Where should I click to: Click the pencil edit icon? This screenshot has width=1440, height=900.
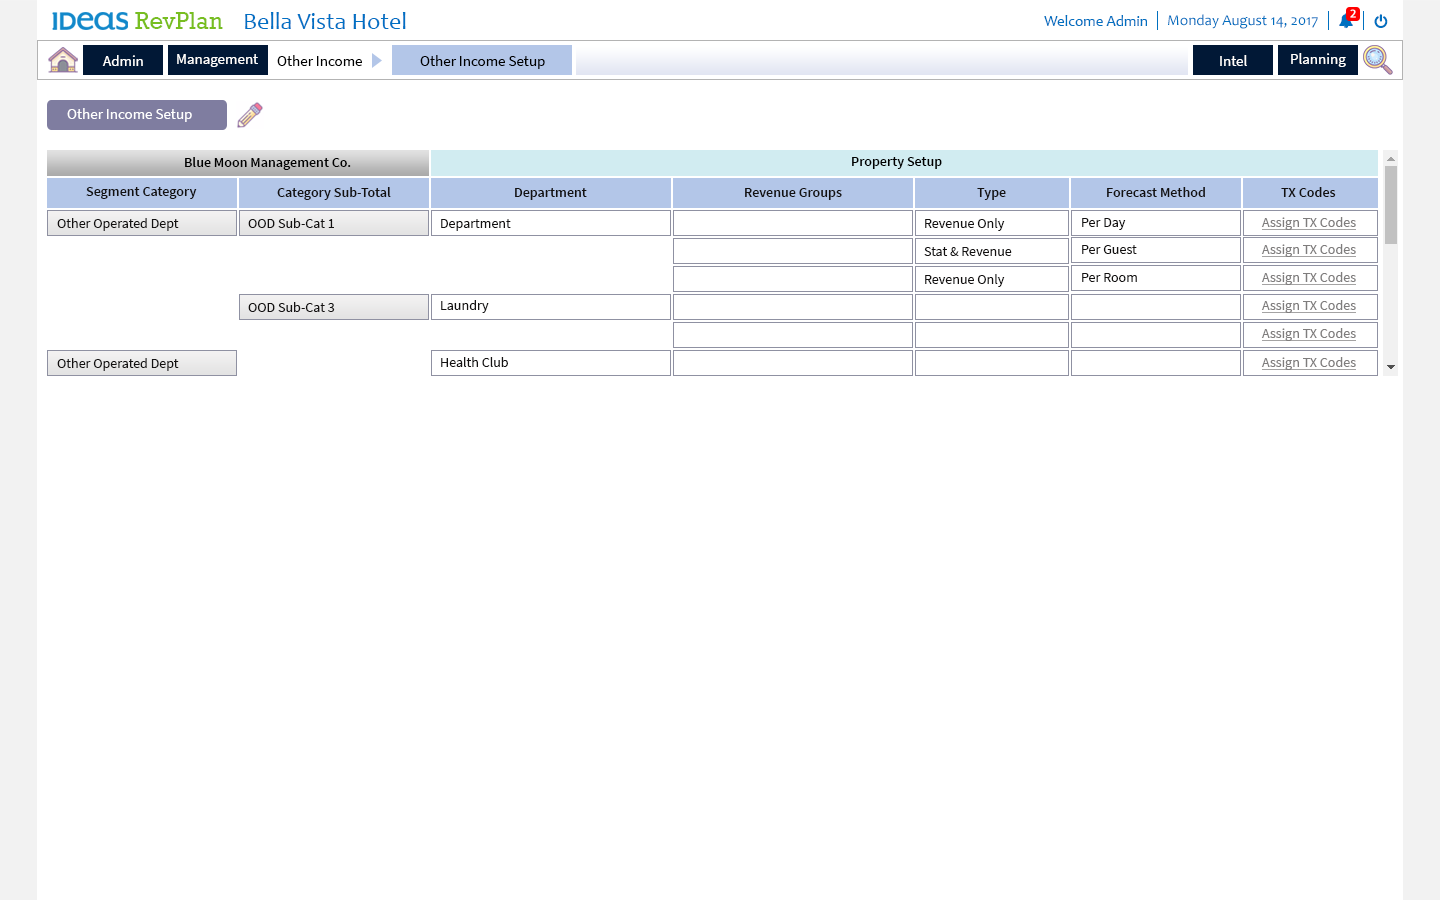coord(250,115)
